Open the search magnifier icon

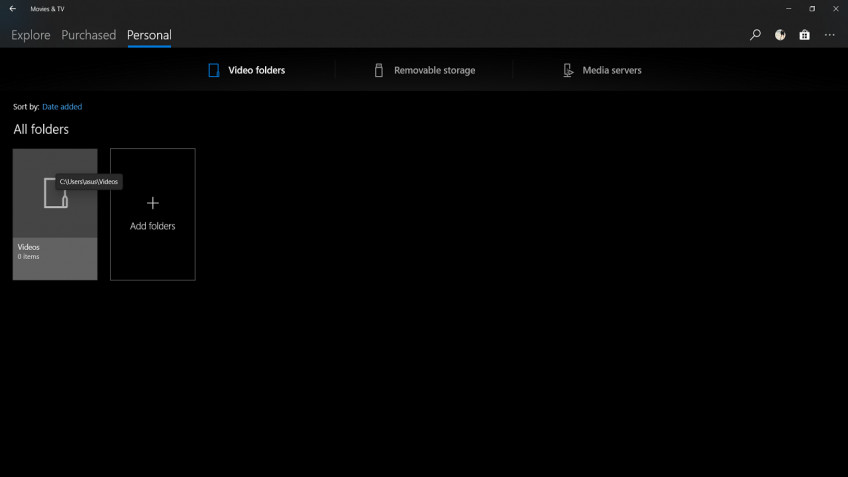(755, 35)
